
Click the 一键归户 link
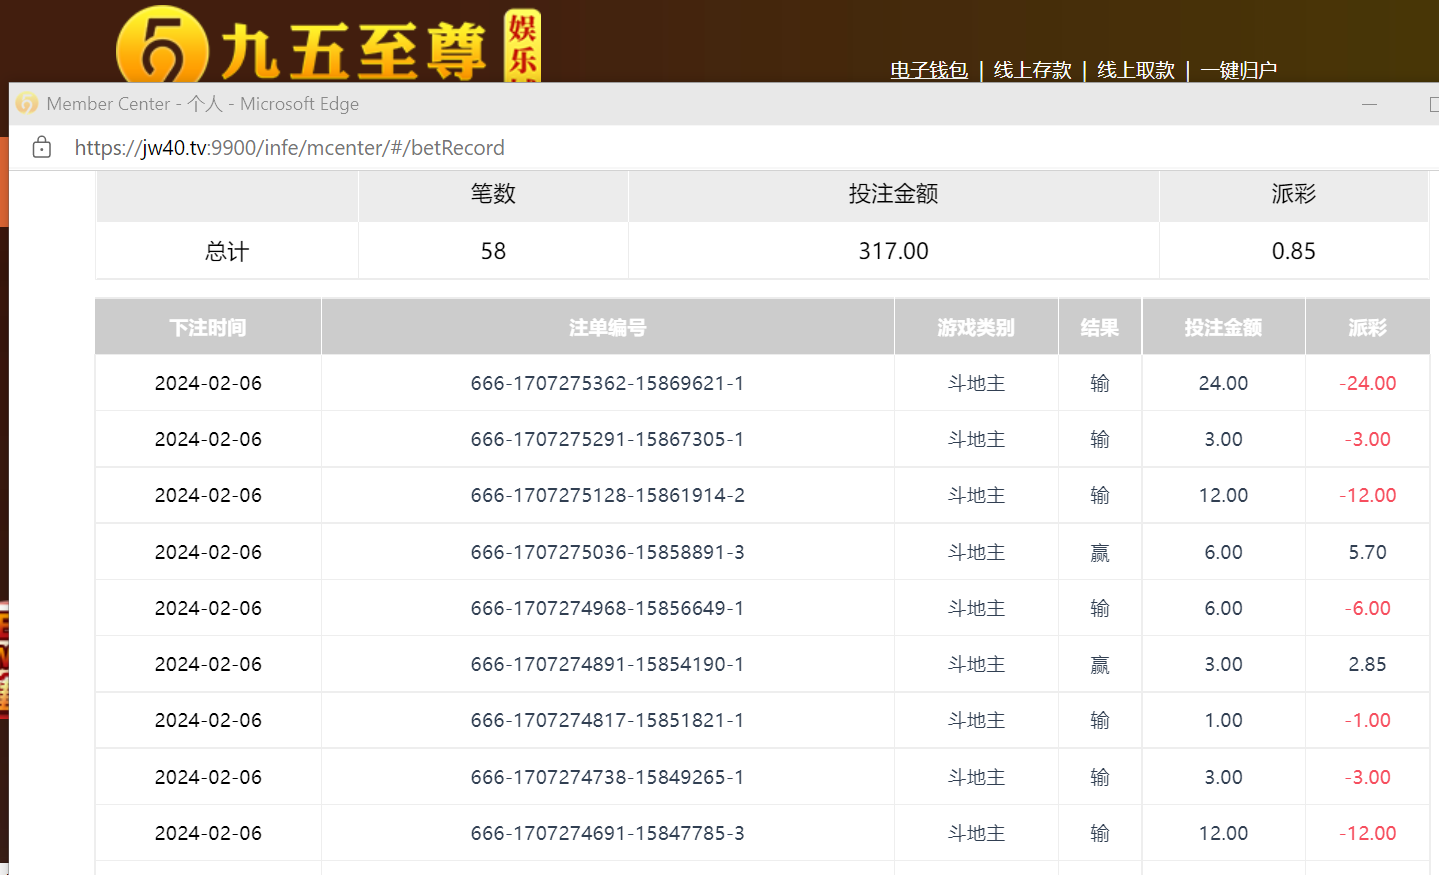point(1238,70)
